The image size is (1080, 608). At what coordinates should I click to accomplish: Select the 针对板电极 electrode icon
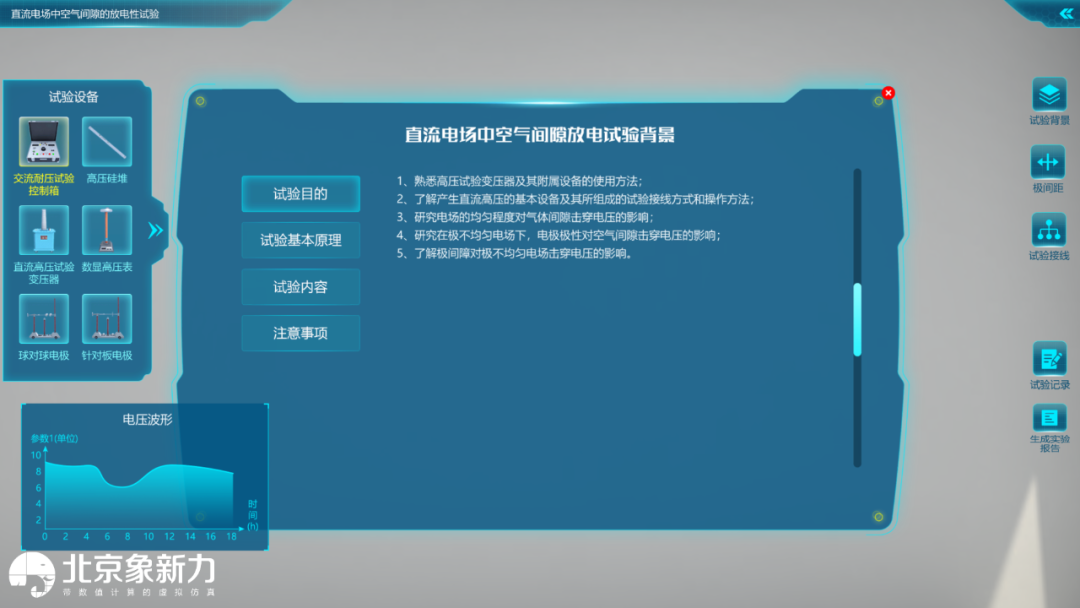[106, 319]
